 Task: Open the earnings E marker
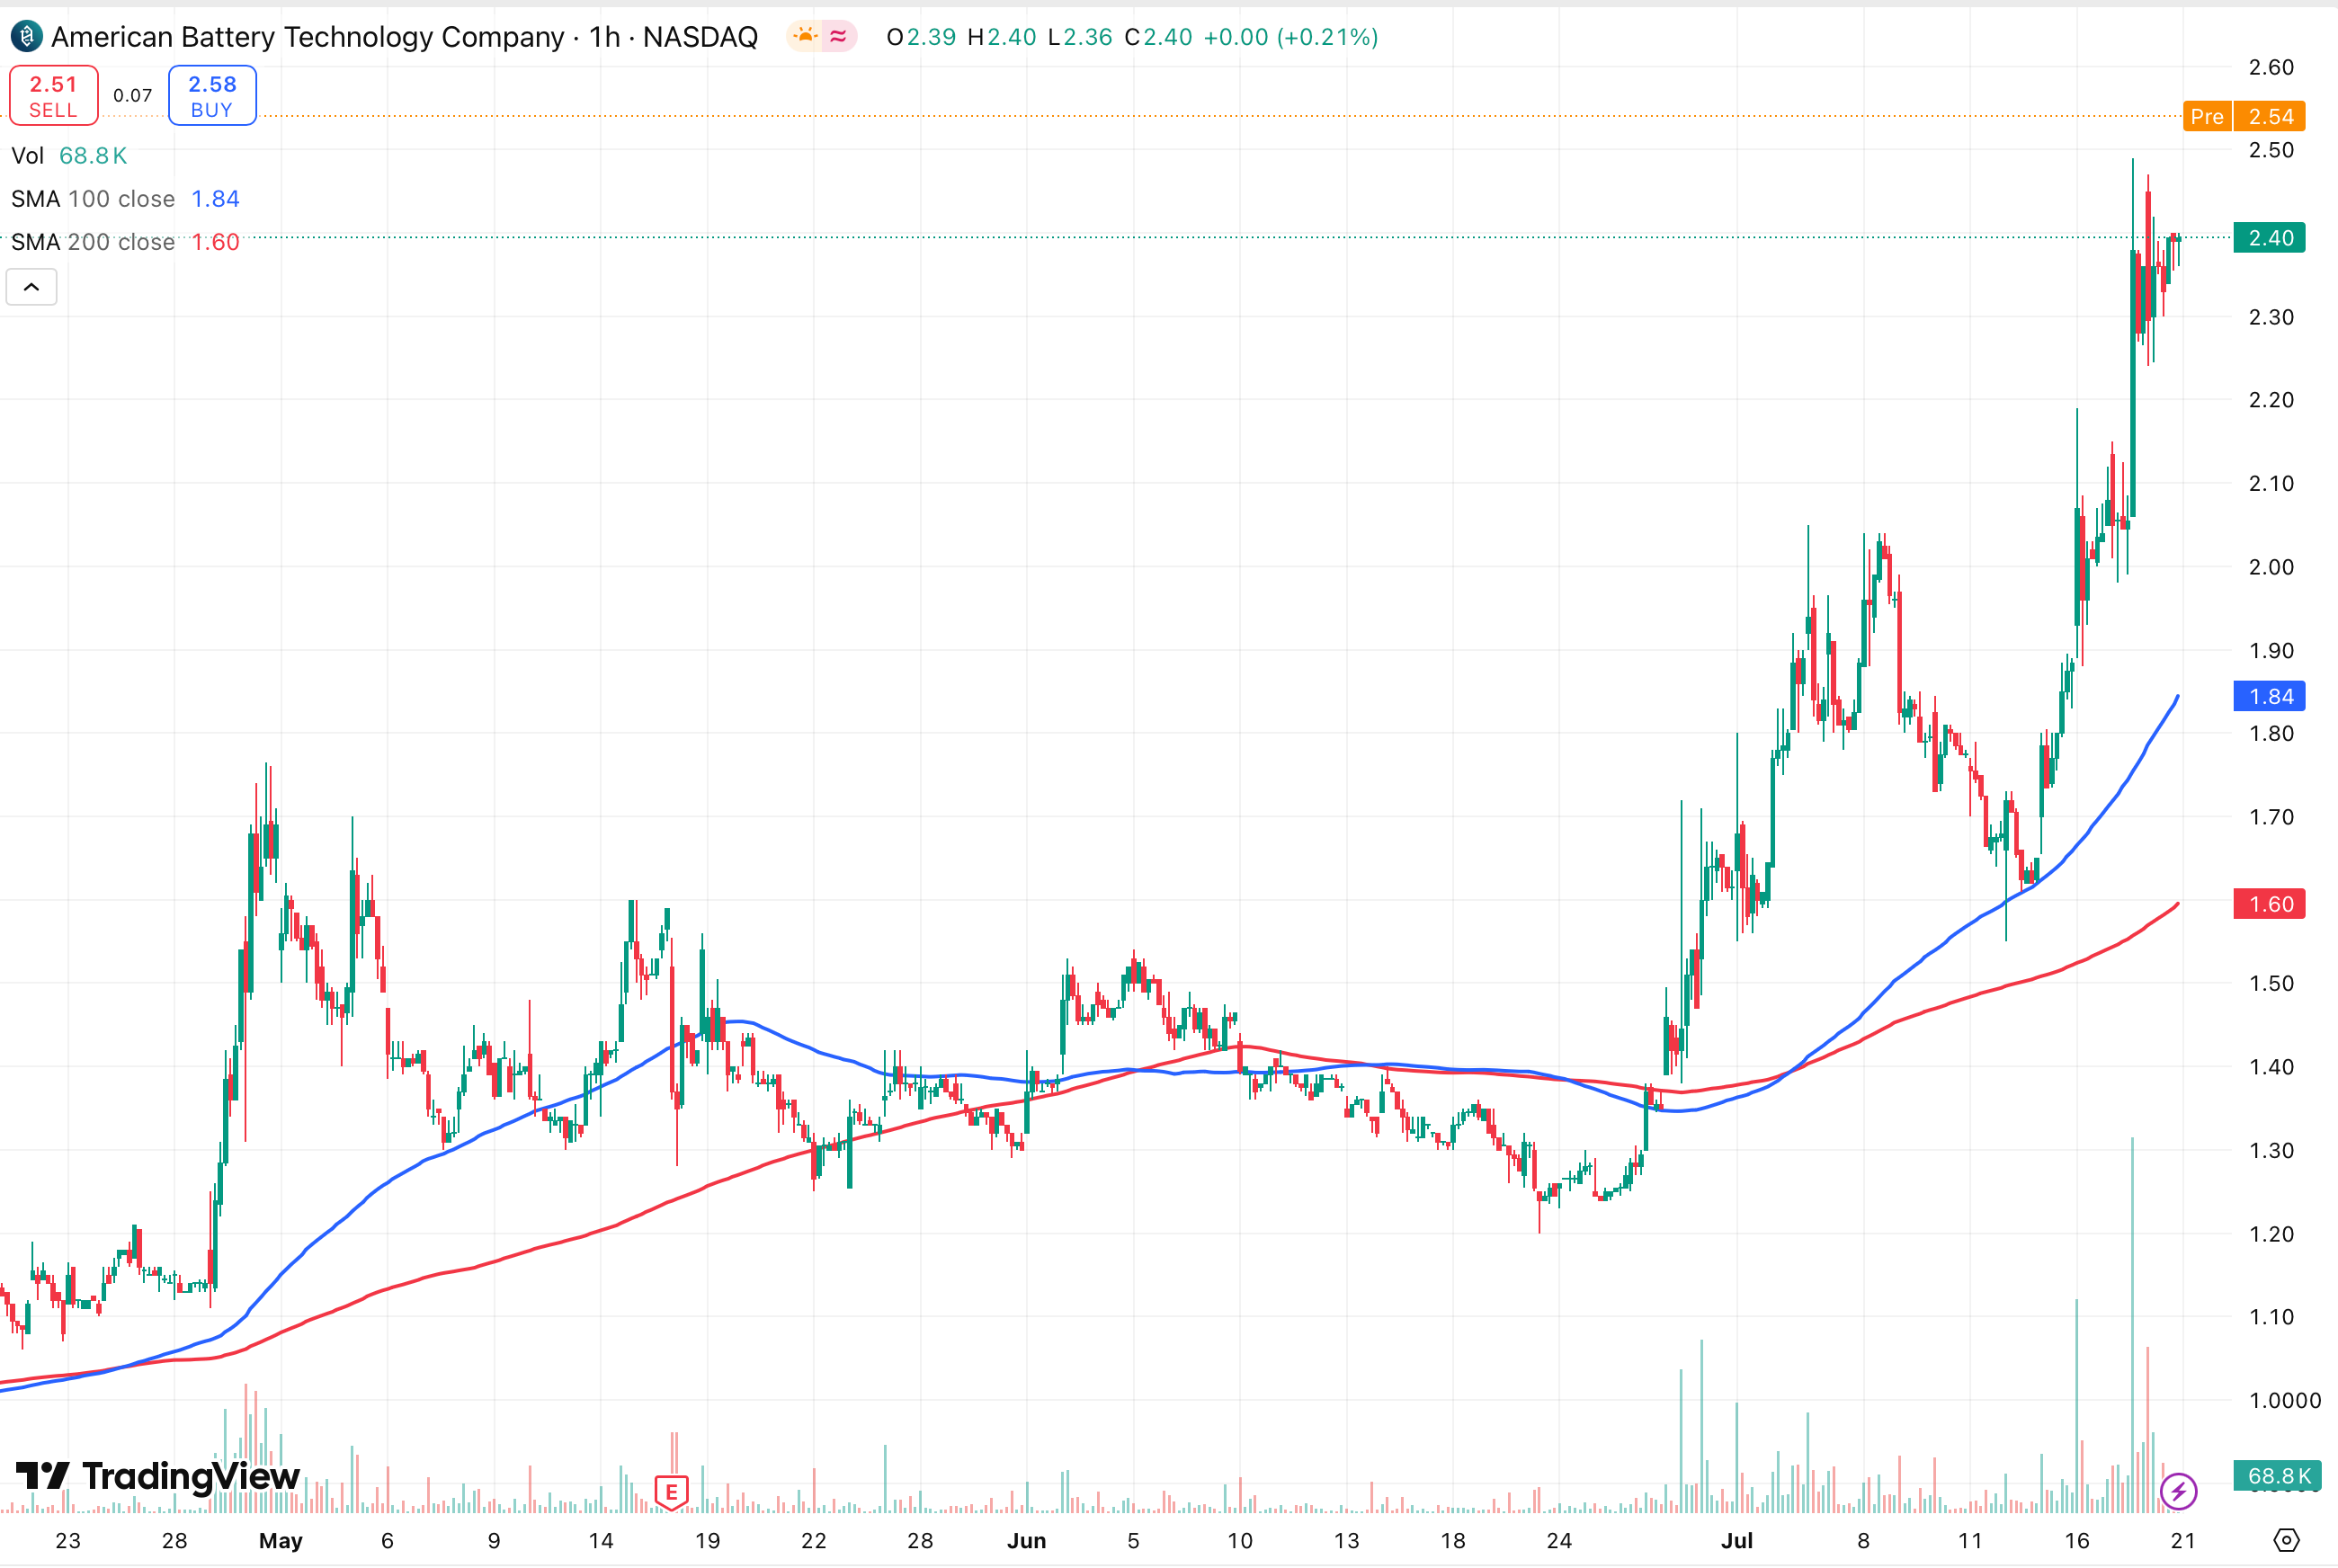coord(671,1492)
